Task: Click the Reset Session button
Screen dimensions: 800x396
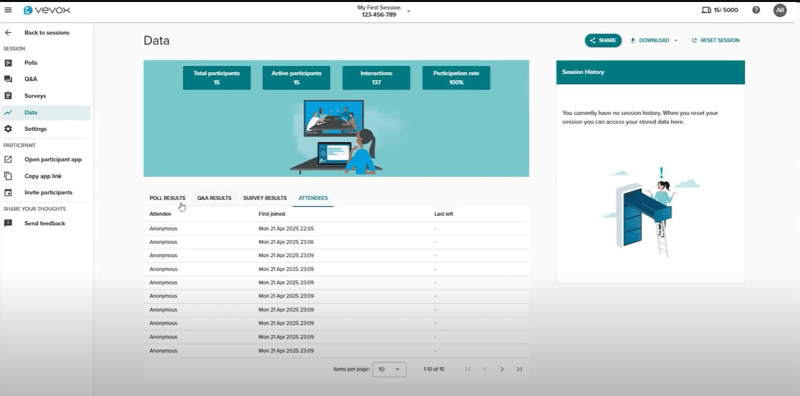Action: click(x=715, y=40)
